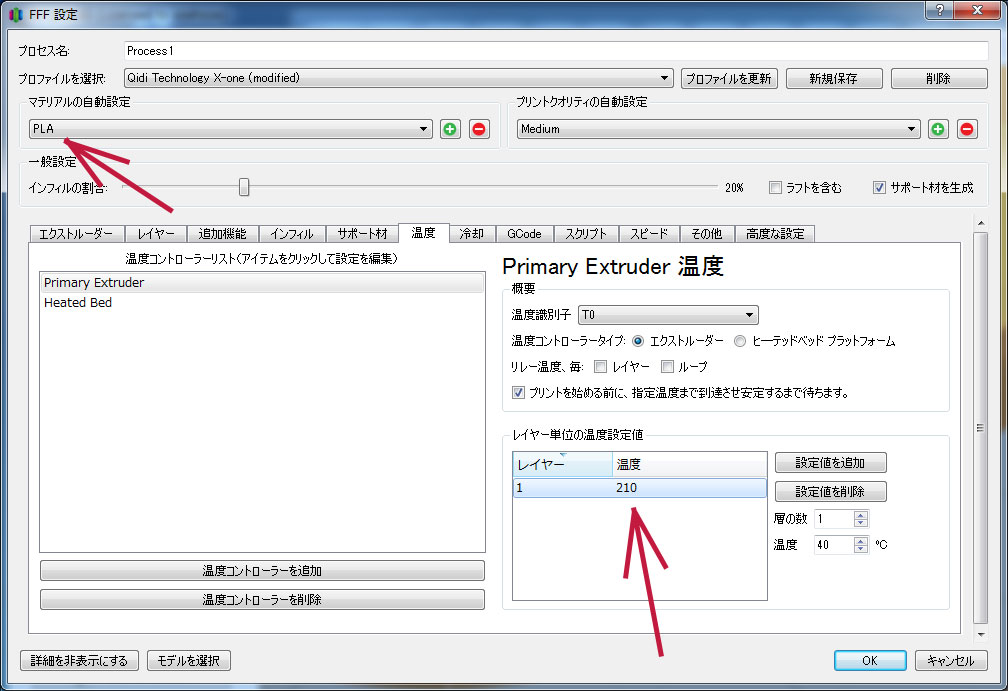Image resolution: width=1008 pixels, height=691 pixels.
Task: Enable the ラフトを含む checkbox
Action: coord(776,187)
